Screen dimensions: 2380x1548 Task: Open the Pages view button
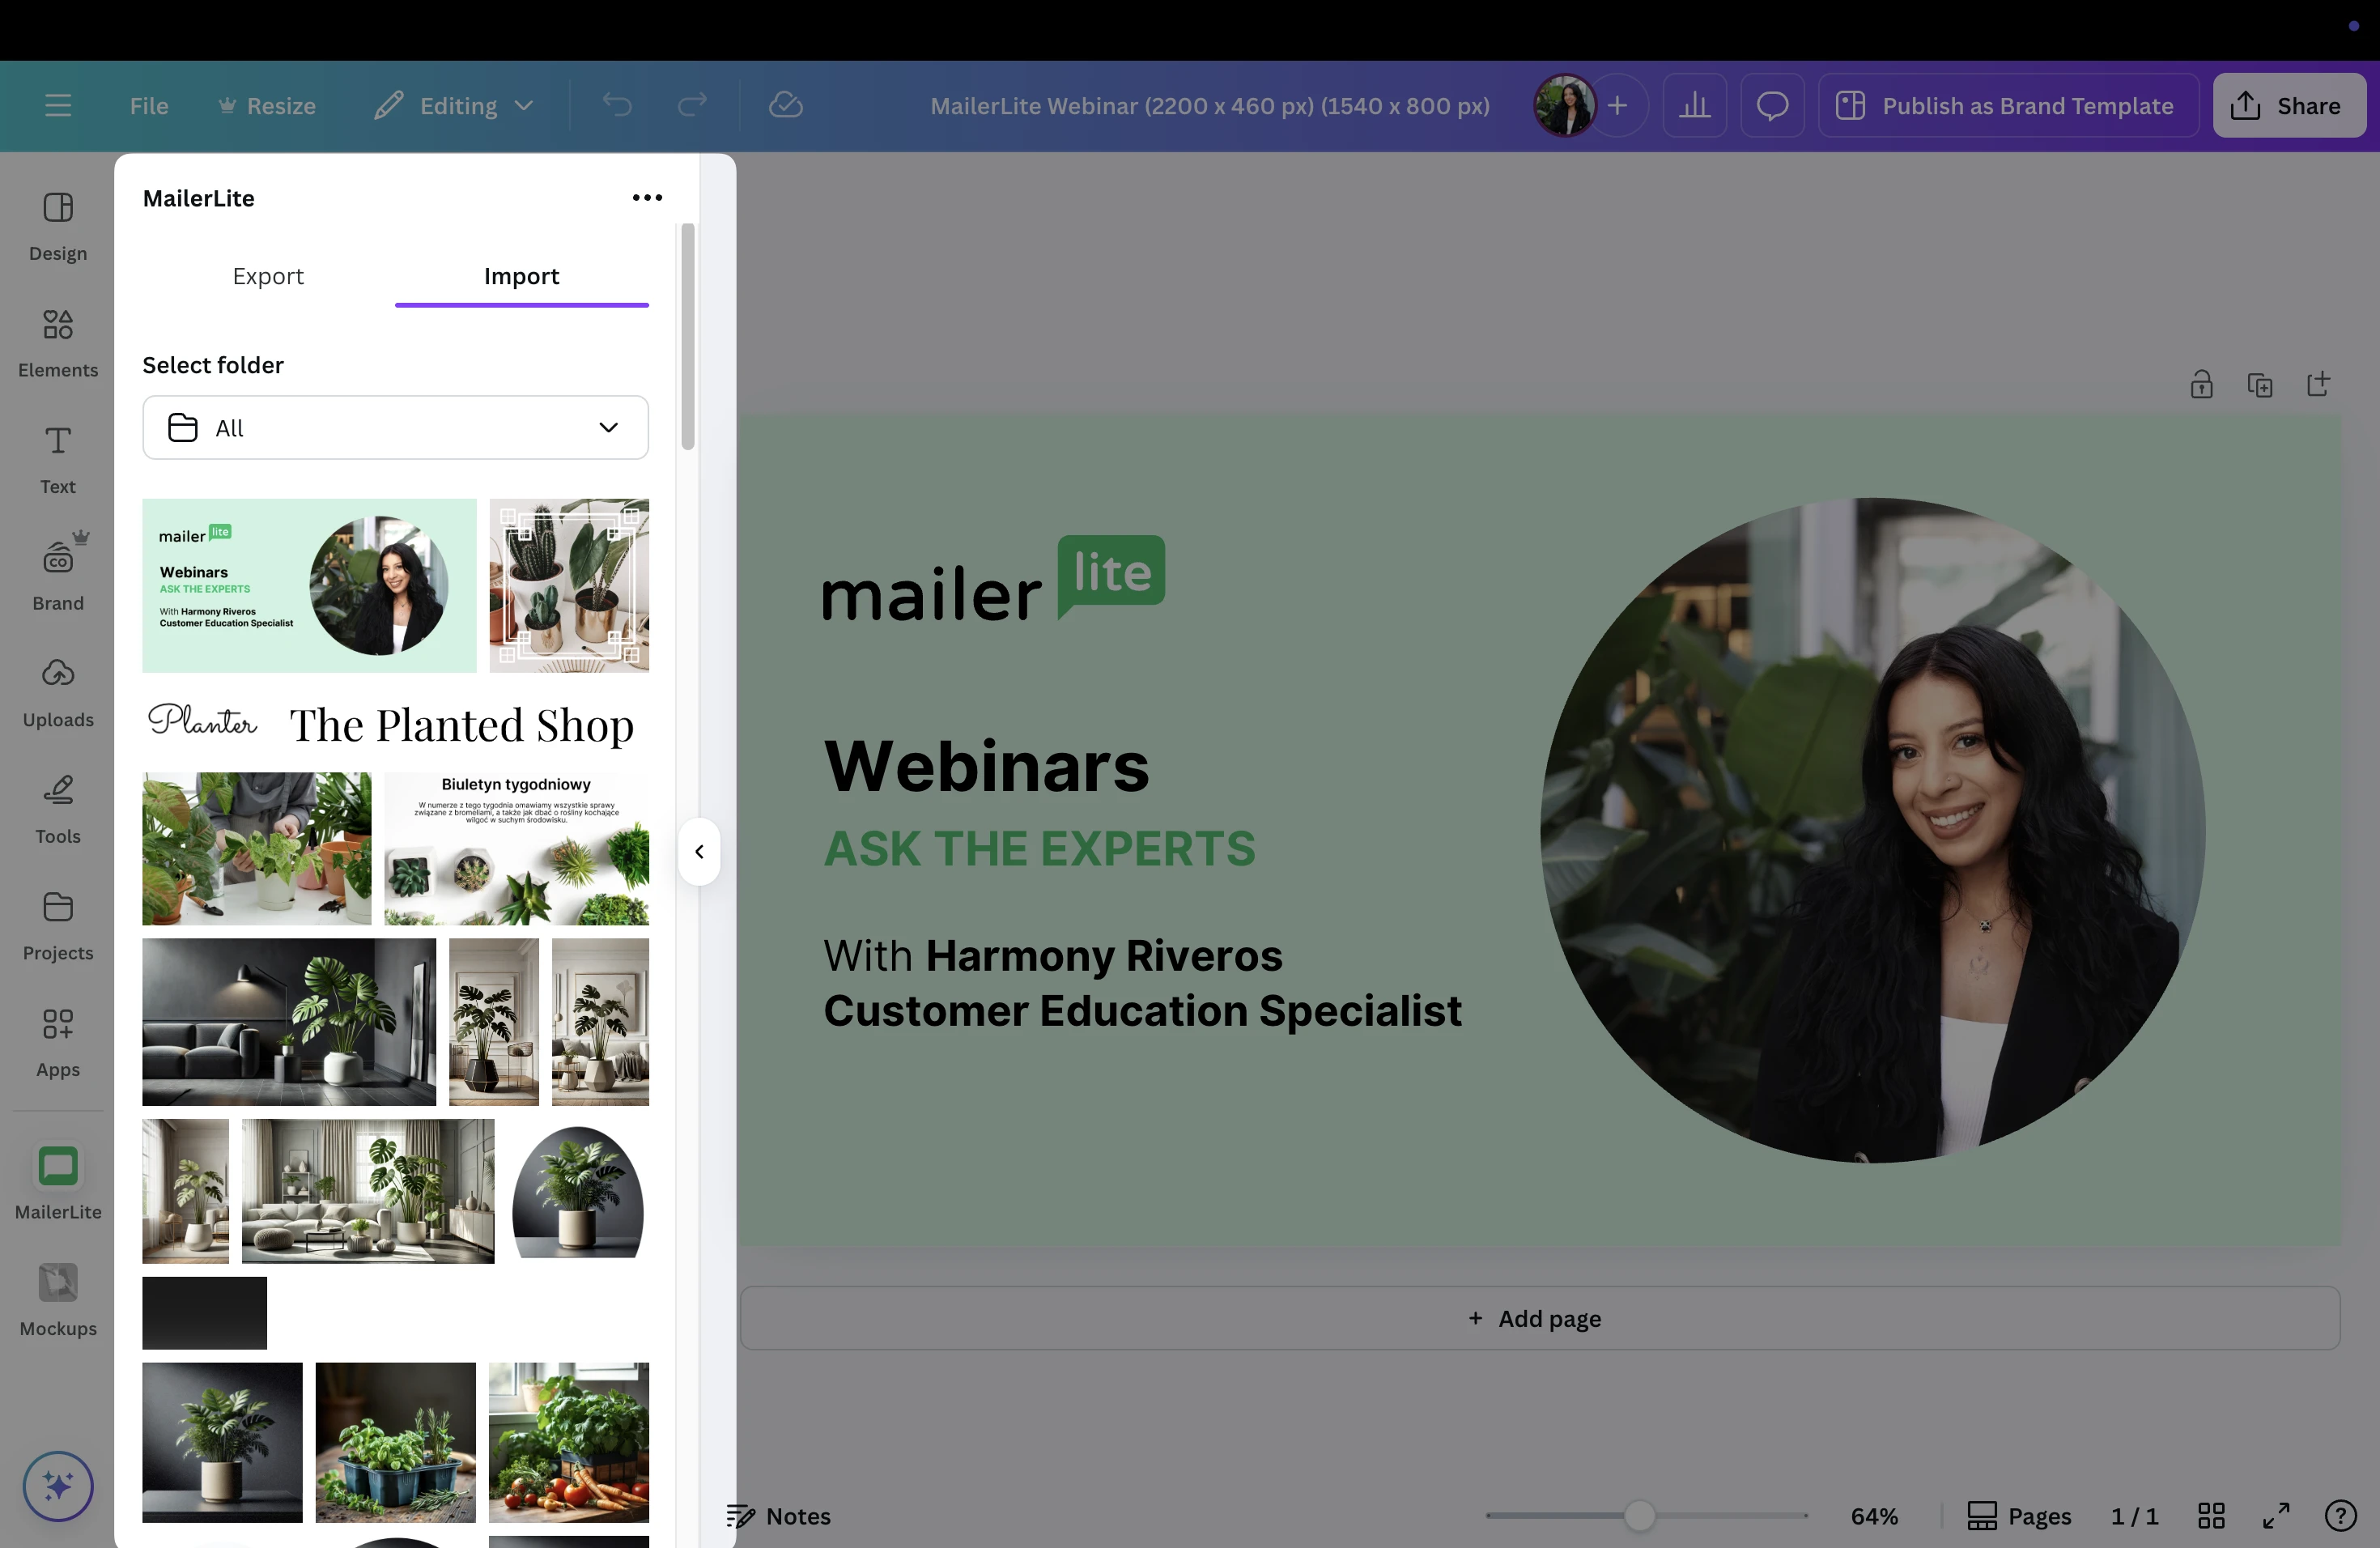tap(2019, 1516)
